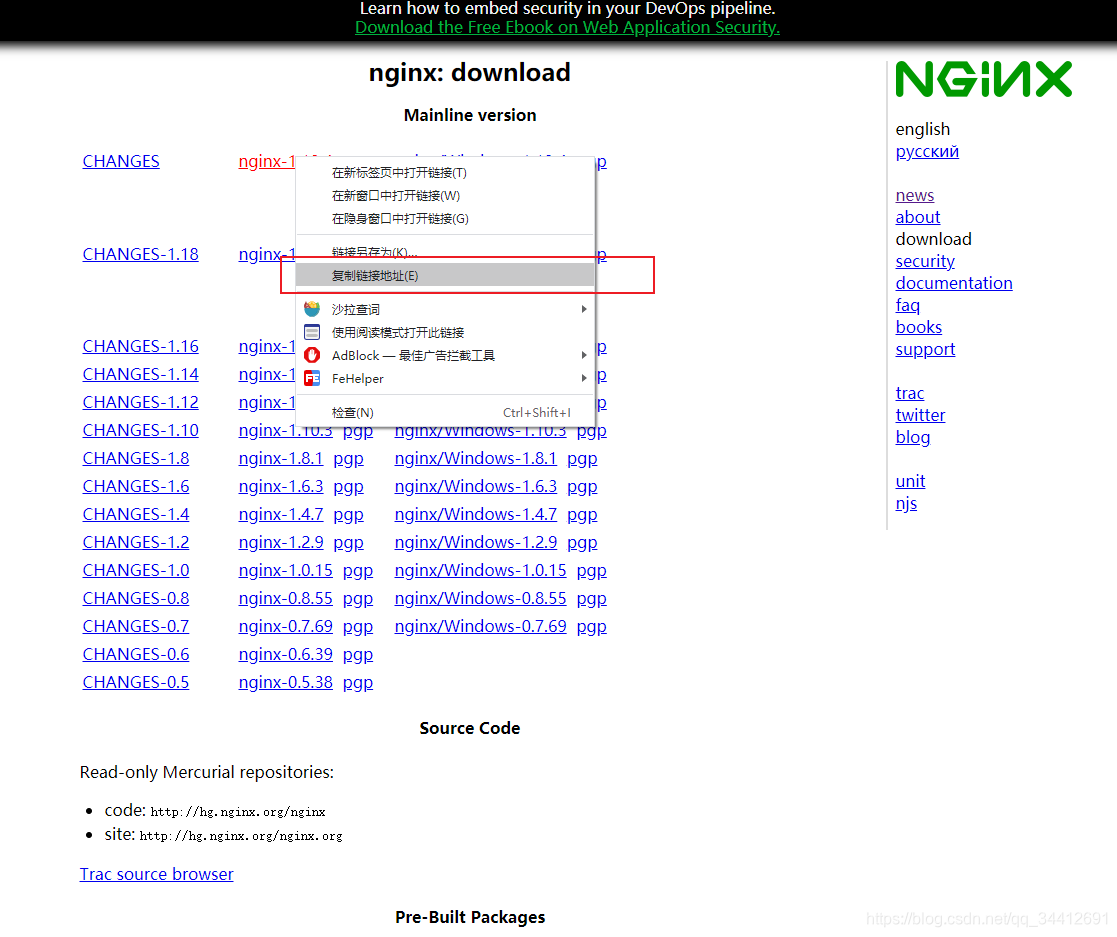
Task: Open the CHANGES-0.5 link
Action: (x=136, y=682)
